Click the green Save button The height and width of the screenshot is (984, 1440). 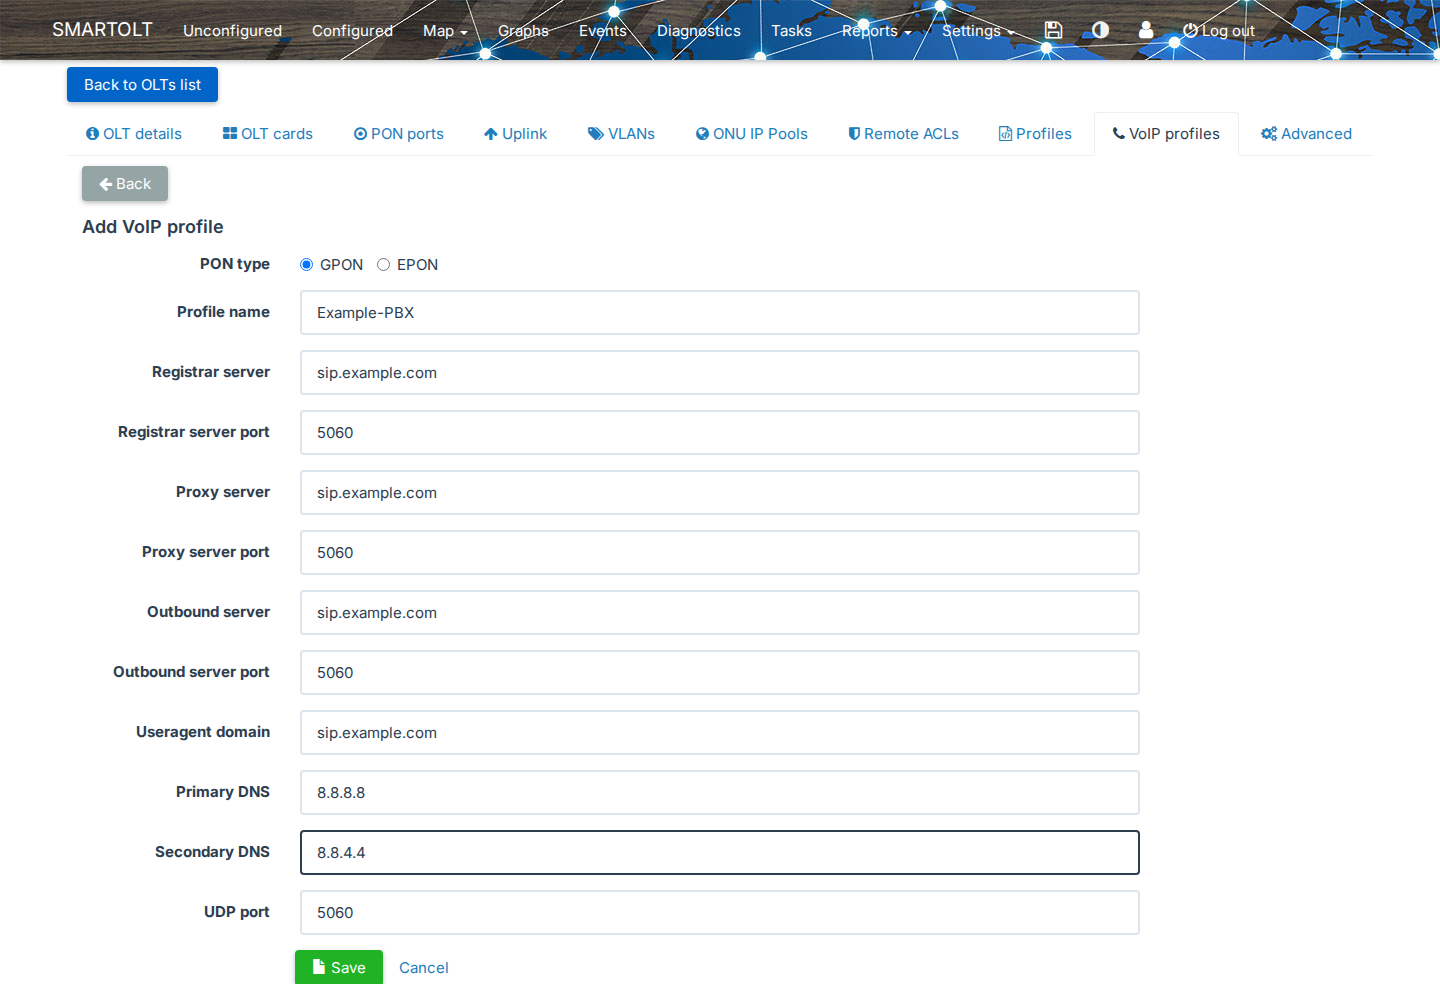(339, 967)
